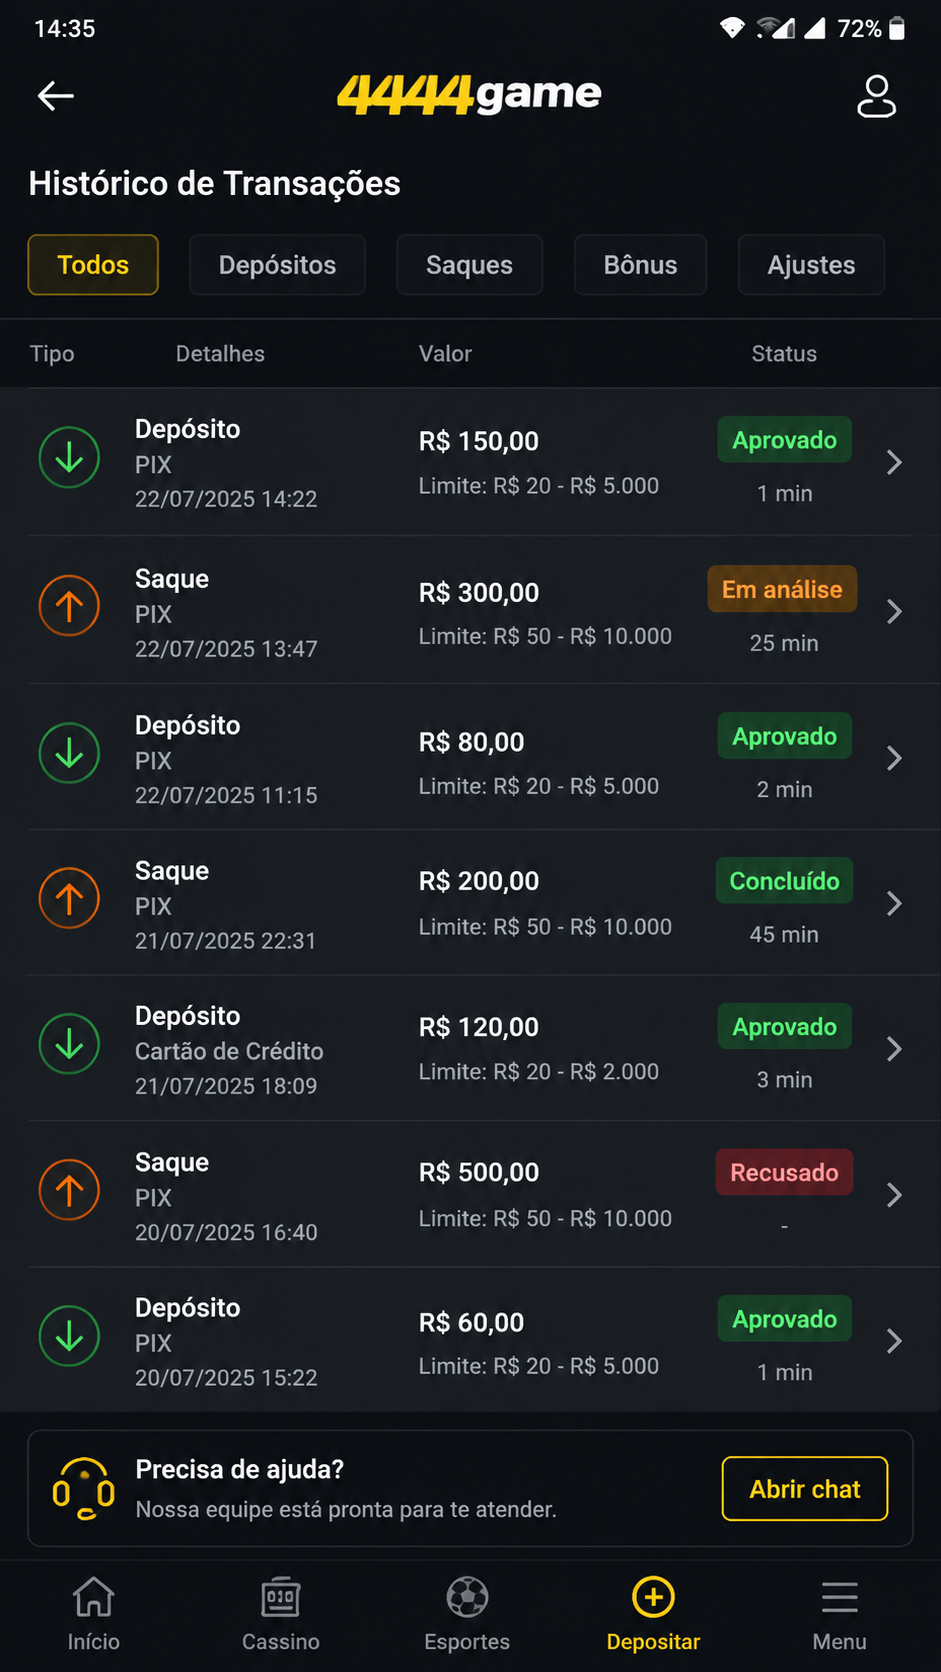Expand the Cartão de Crédito deposit chevron
The image size is (941, 1672).
tap(894, 1048)
